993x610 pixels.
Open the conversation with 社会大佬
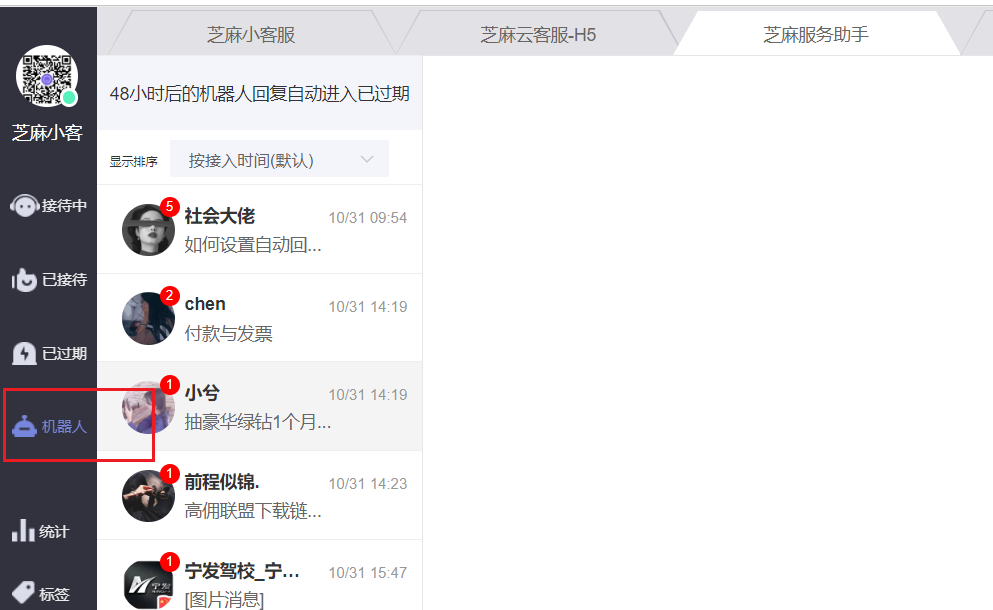tap(260, 229)
